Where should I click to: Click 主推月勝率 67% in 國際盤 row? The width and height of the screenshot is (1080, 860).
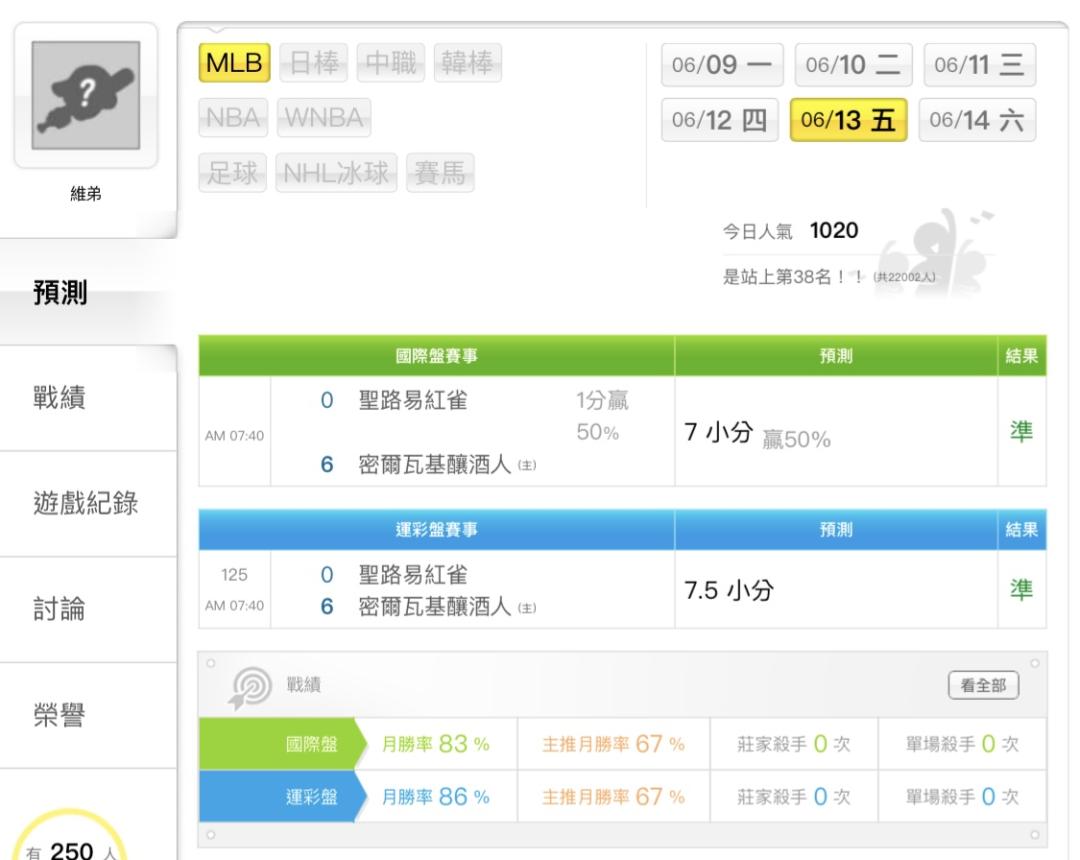click(x=614, y=744)
